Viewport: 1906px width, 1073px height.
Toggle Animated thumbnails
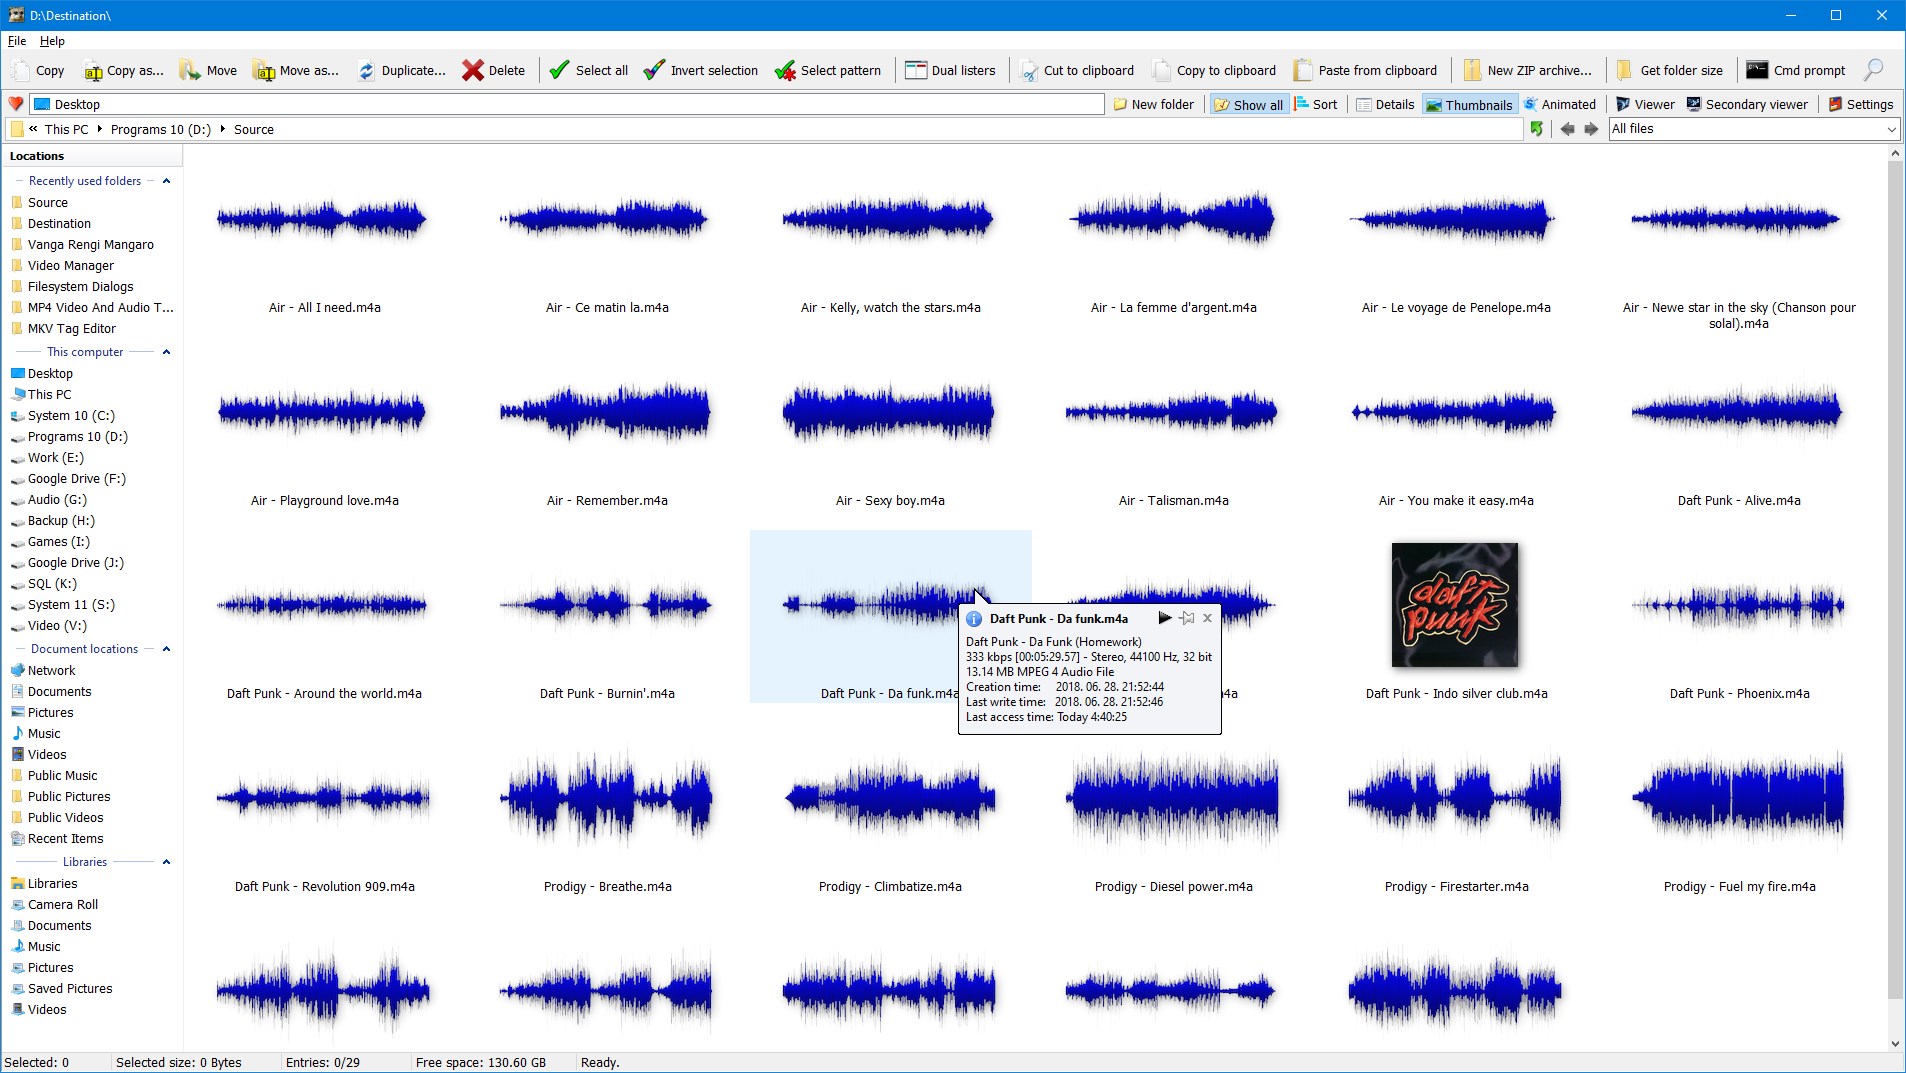click(x=1559, y=104)
